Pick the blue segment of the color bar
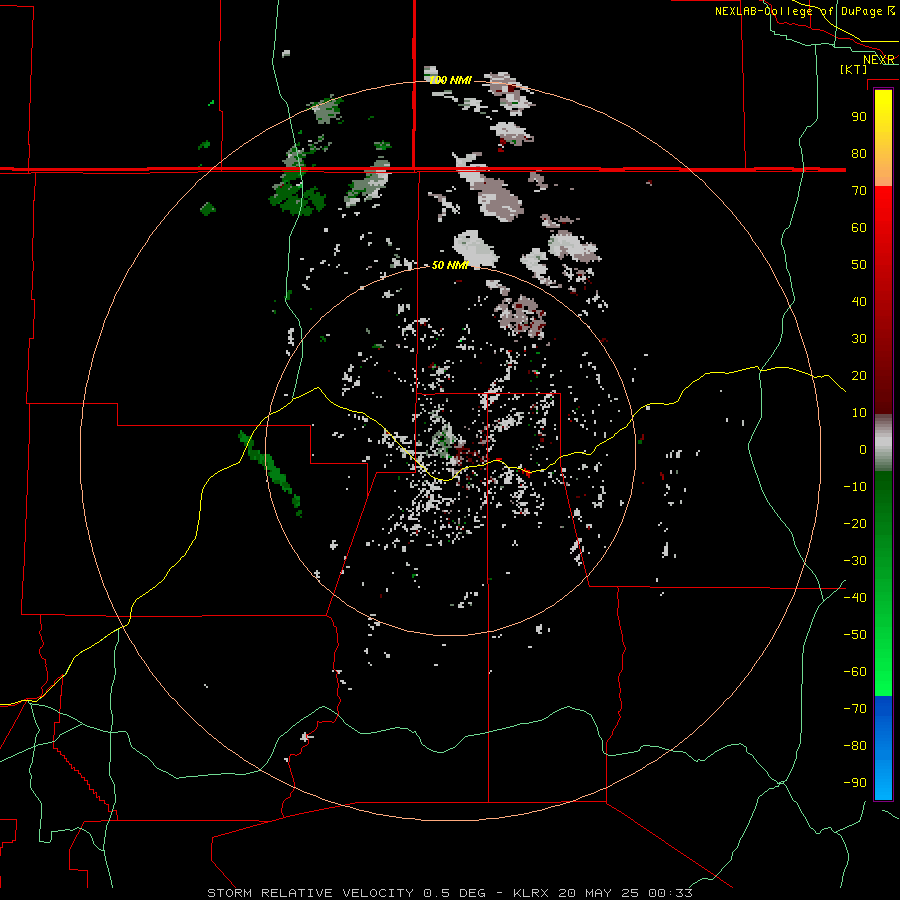The image size is (900, 900). pyautogui.click(x=883, y=748)
